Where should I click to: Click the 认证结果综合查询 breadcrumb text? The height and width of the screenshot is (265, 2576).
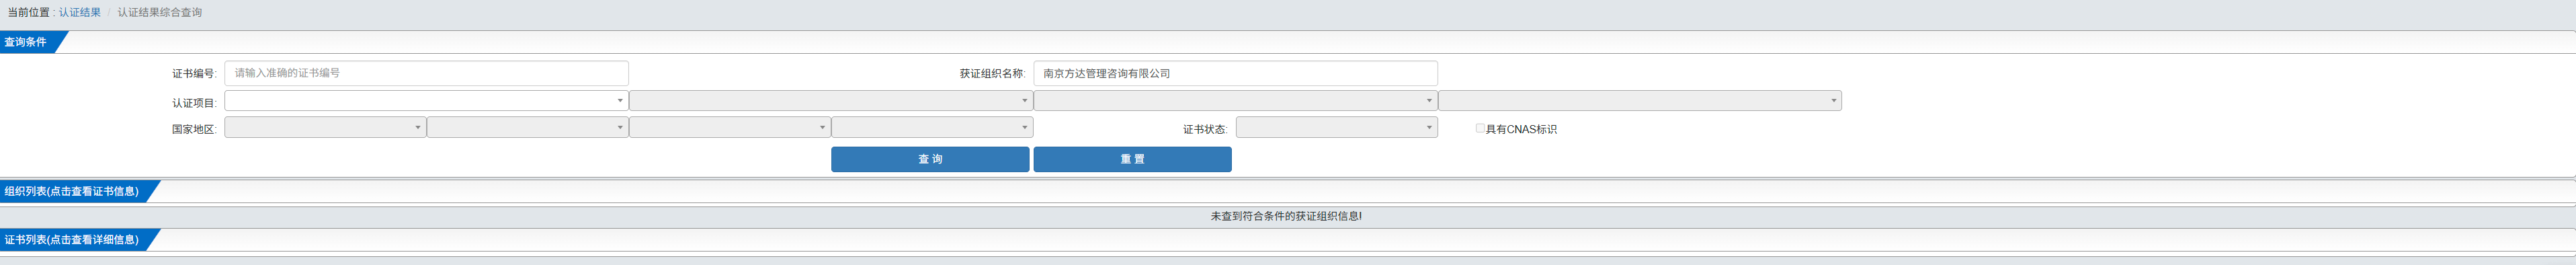pyautogui.click(x=159, y=13)
